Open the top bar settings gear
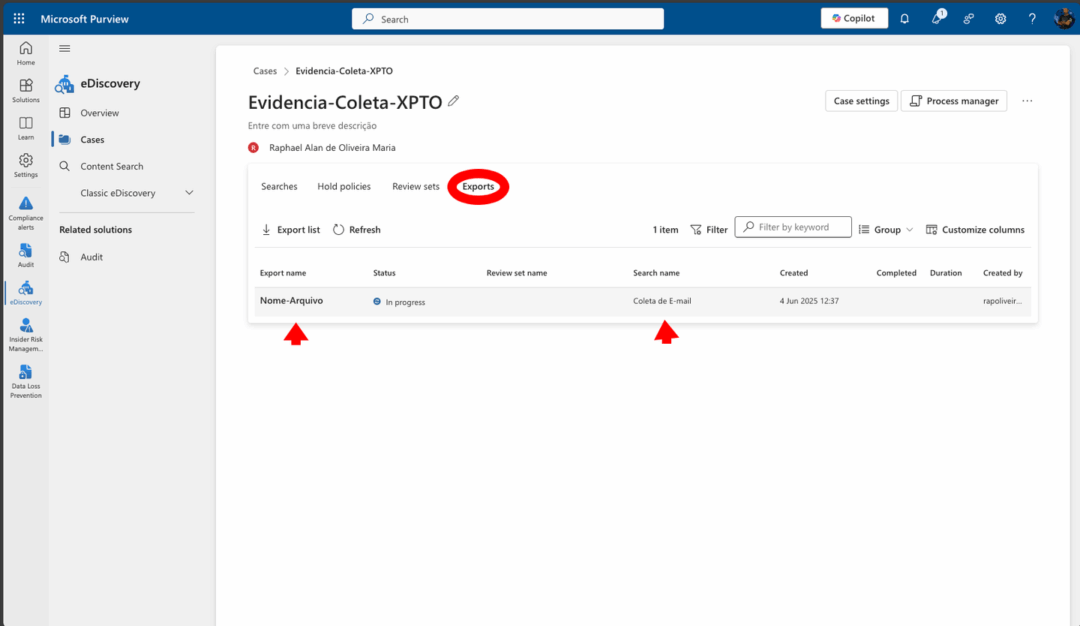This screenshot has height=626, width=1080. [x=1000, y=19]
